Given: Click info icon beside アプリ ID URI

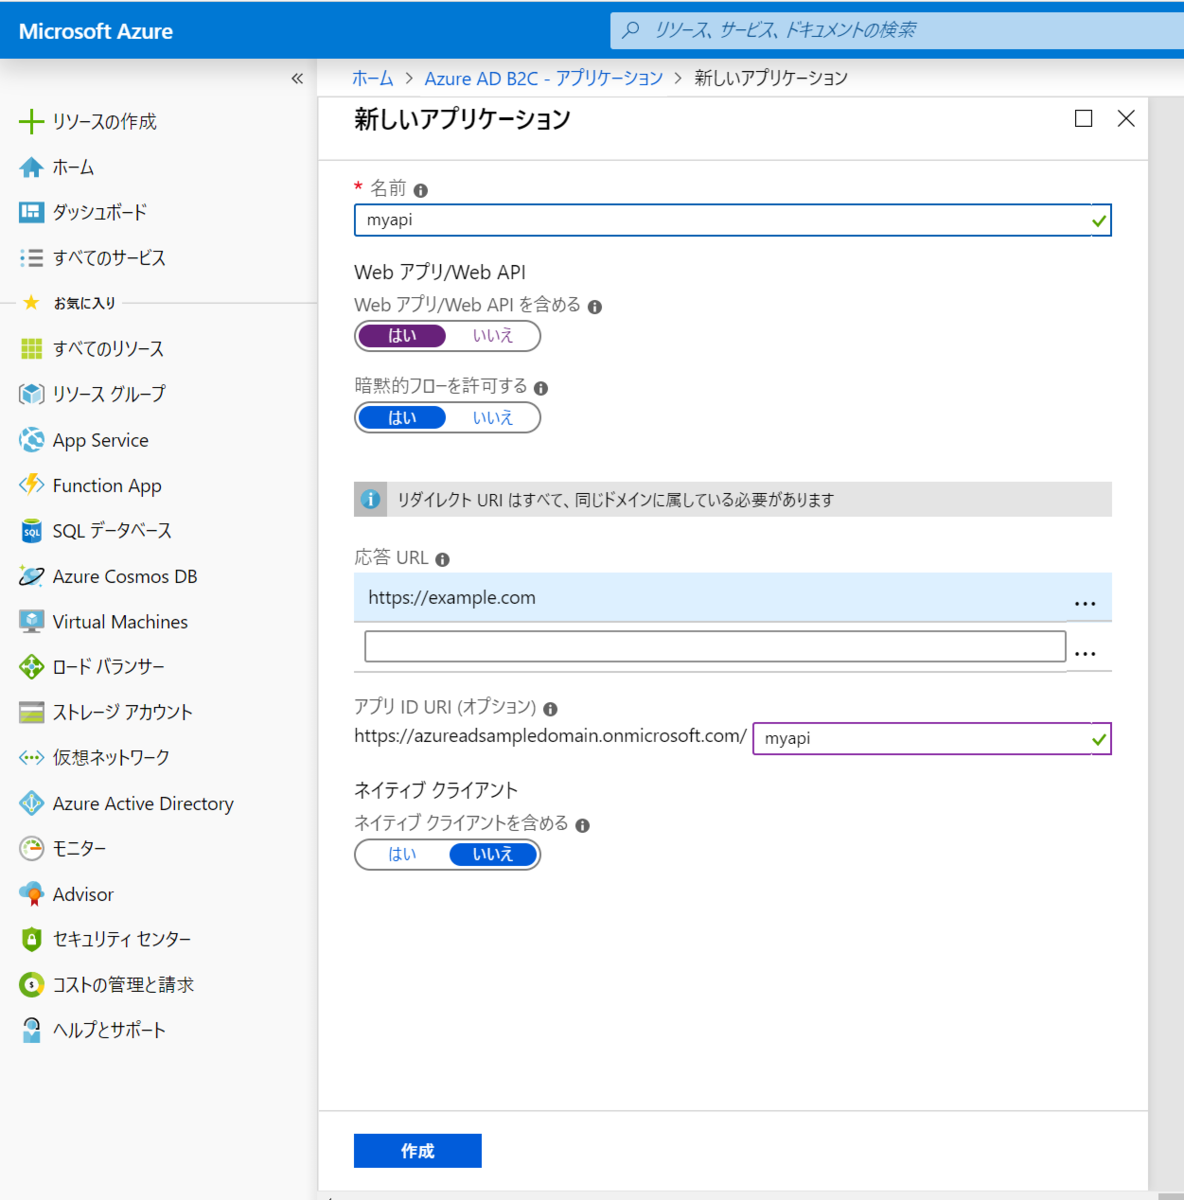Looking at the screenshot, I should point(550,709).
